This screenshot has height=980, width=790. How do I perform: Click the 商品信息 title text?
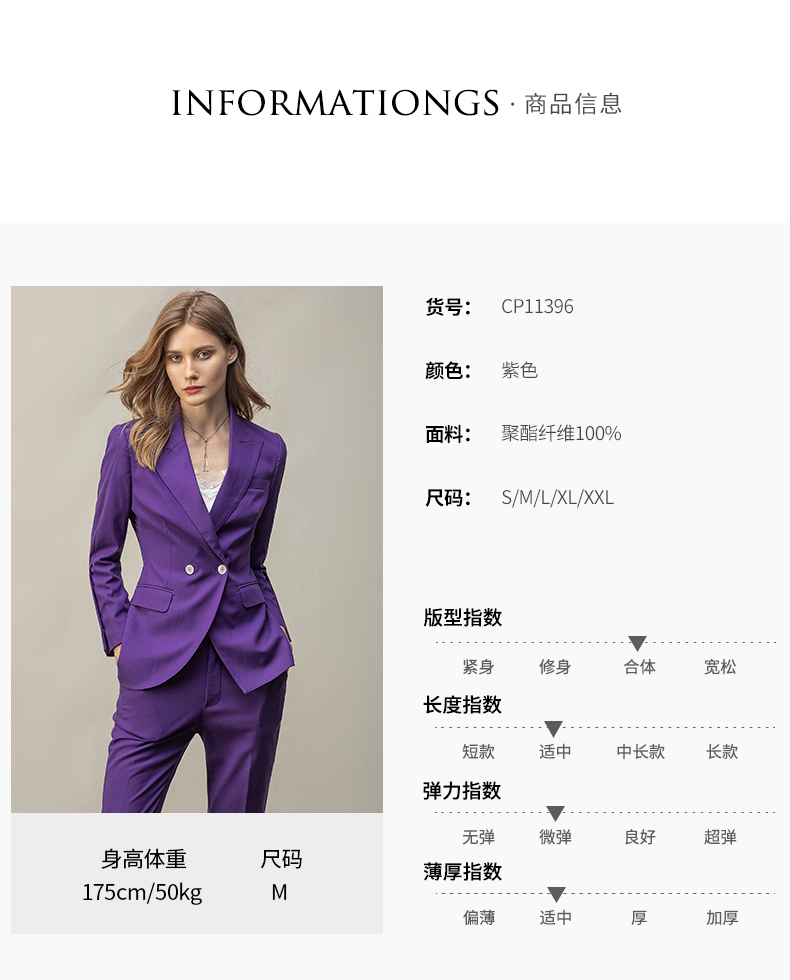pos(573,104)
